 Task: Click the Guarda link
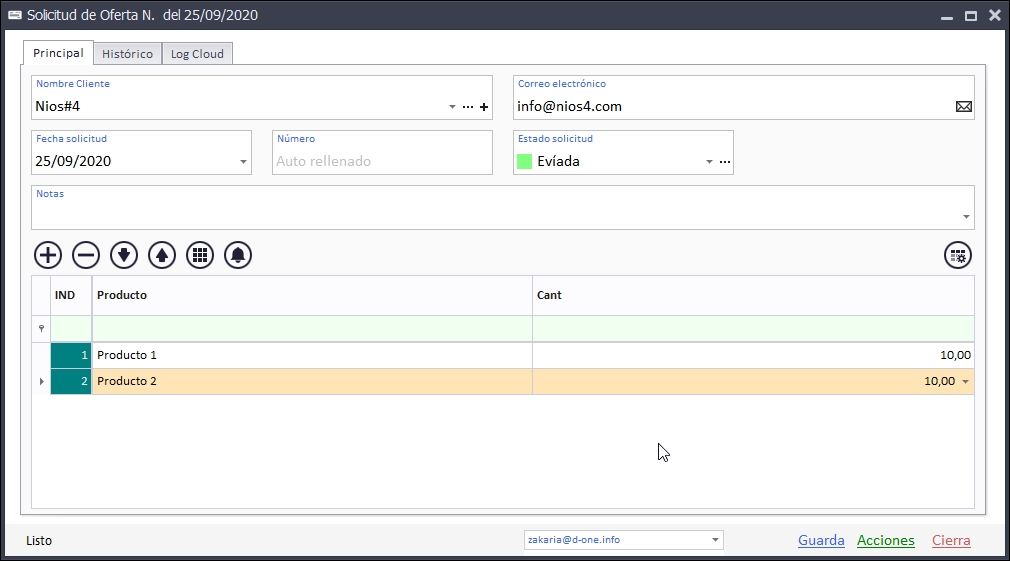821,540
